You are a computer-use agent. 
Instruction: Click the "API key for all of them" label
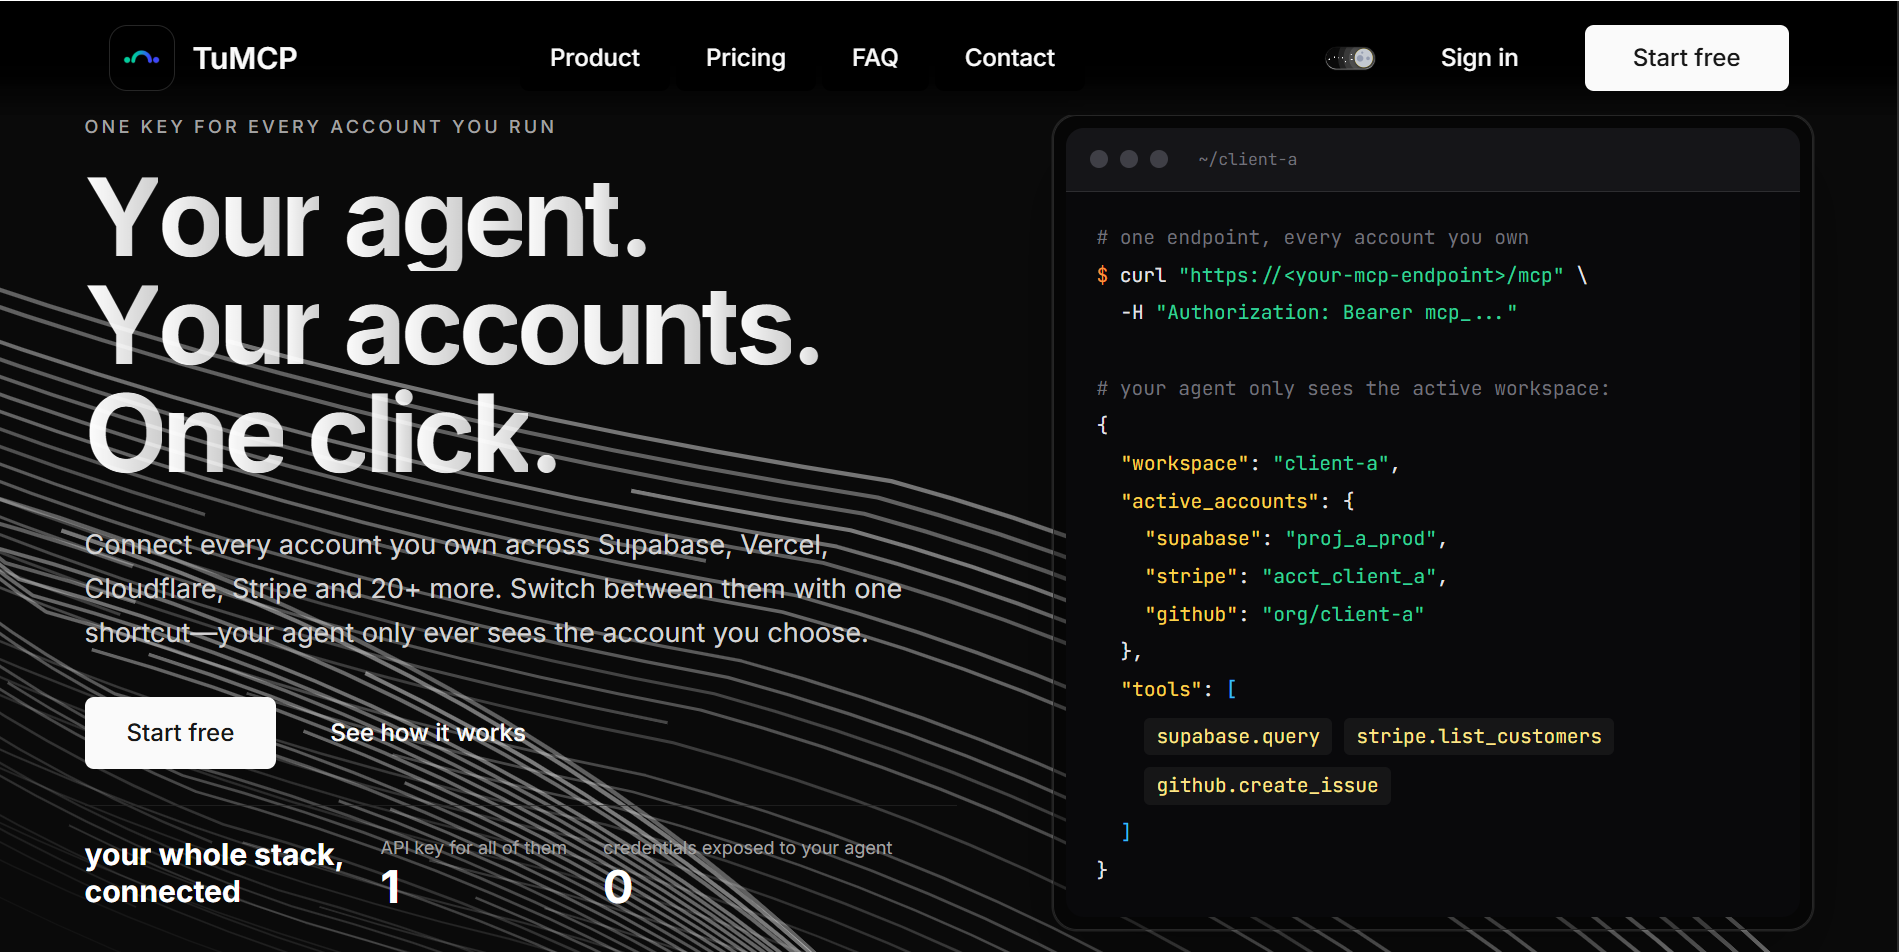pyautogui.click(x=473, y=848)
